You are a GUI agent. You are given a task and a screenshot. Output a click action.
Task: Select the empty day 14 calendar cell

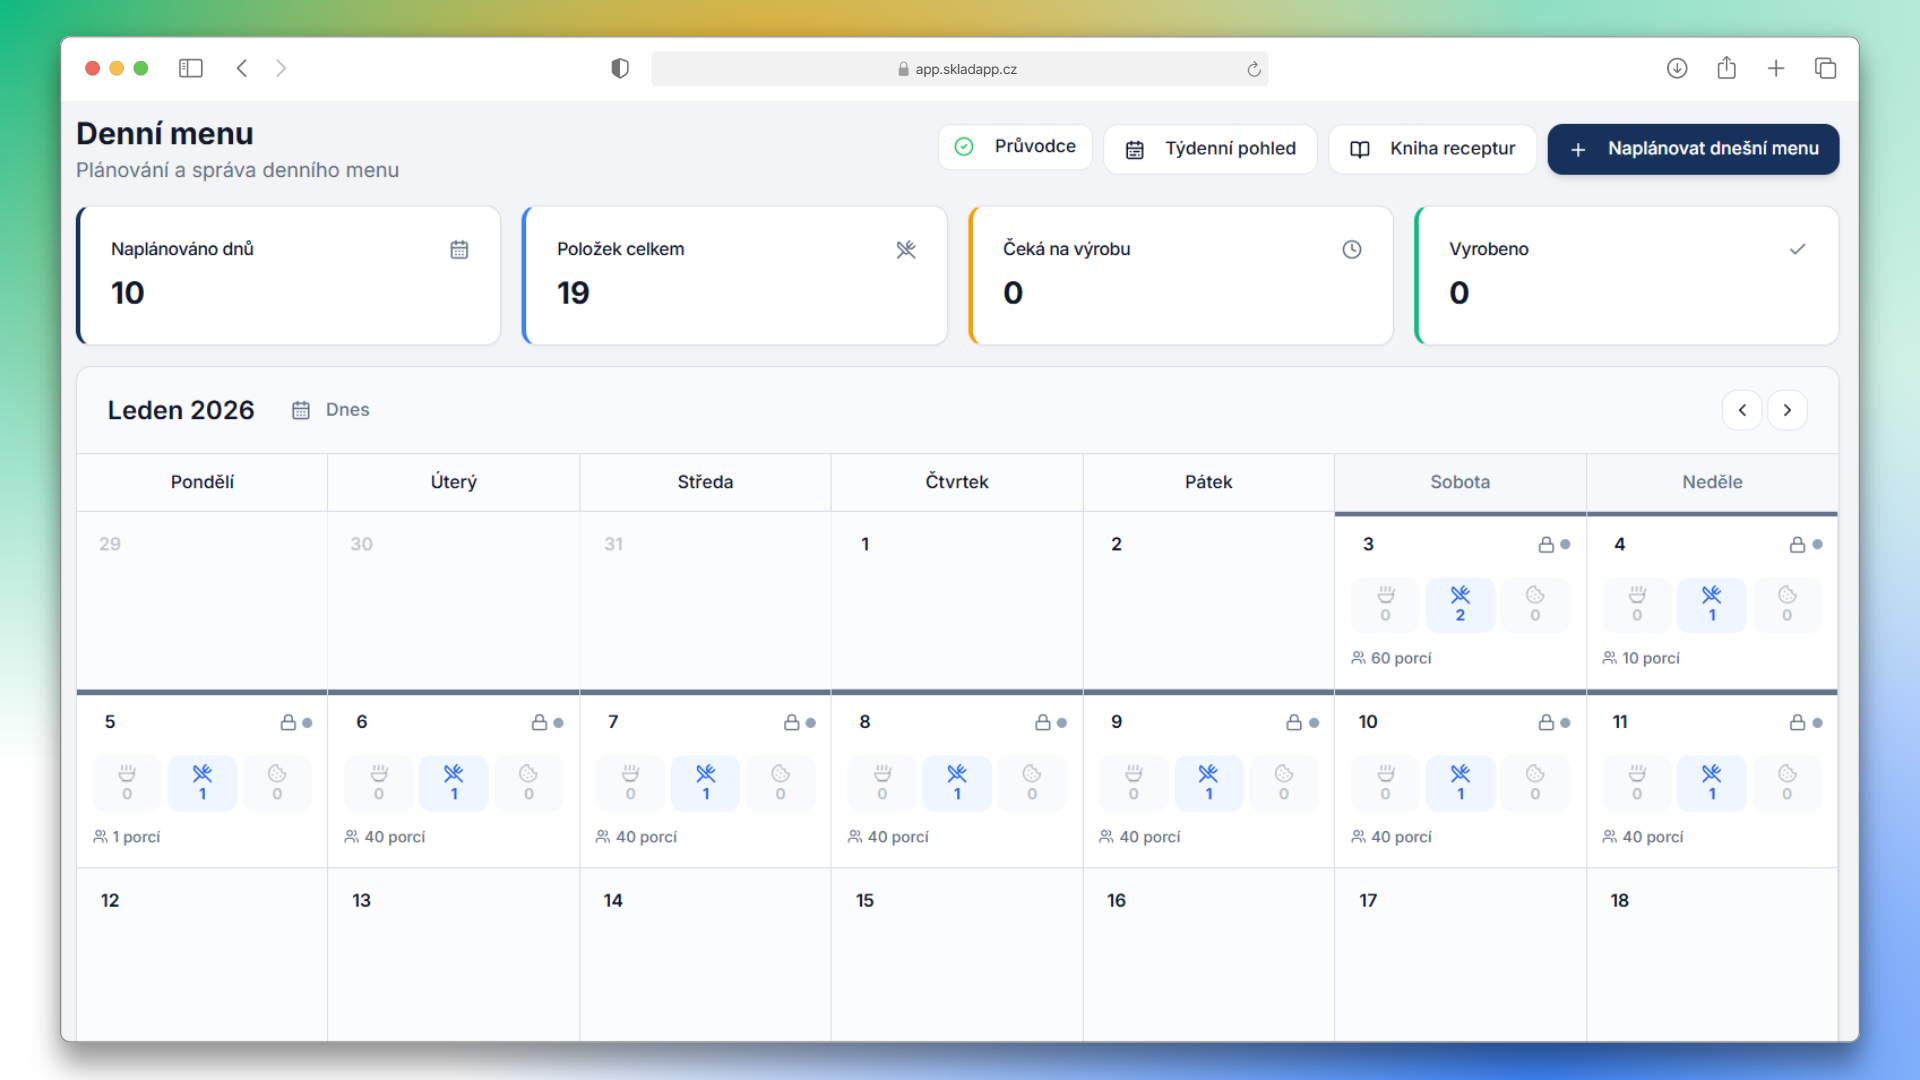point(705,955)
